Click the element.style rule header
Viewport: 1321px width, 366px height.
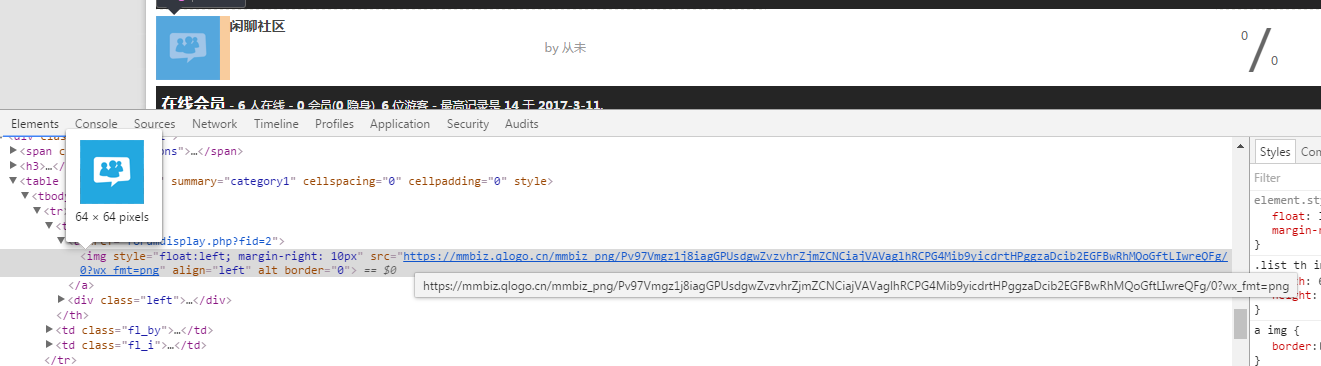point(1287,200)
